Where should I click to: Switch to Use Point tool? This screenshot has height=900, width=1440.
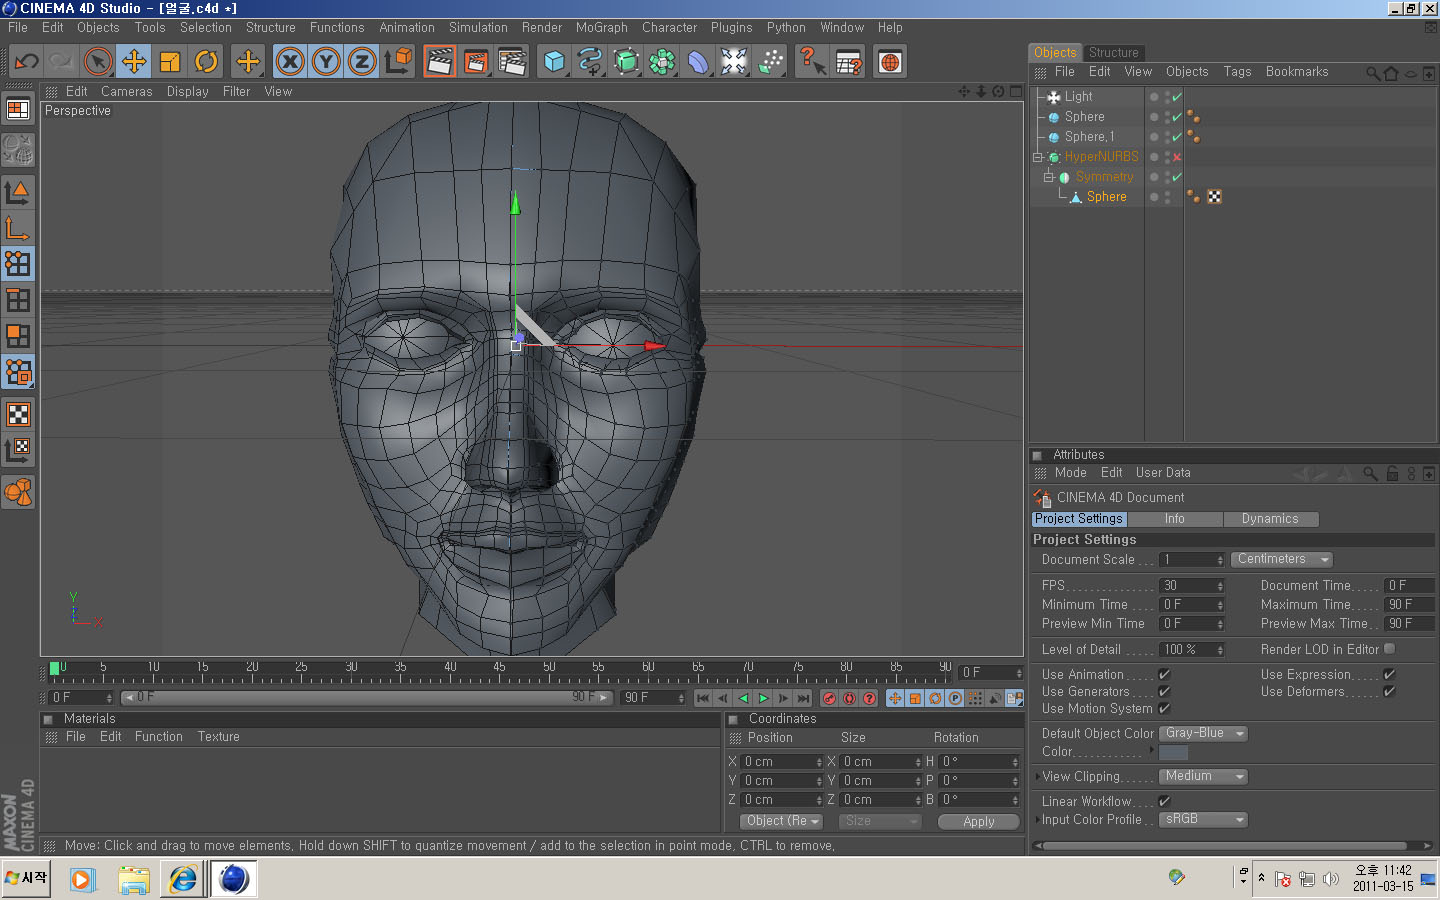pyautogui.click(x=18, y=263)
